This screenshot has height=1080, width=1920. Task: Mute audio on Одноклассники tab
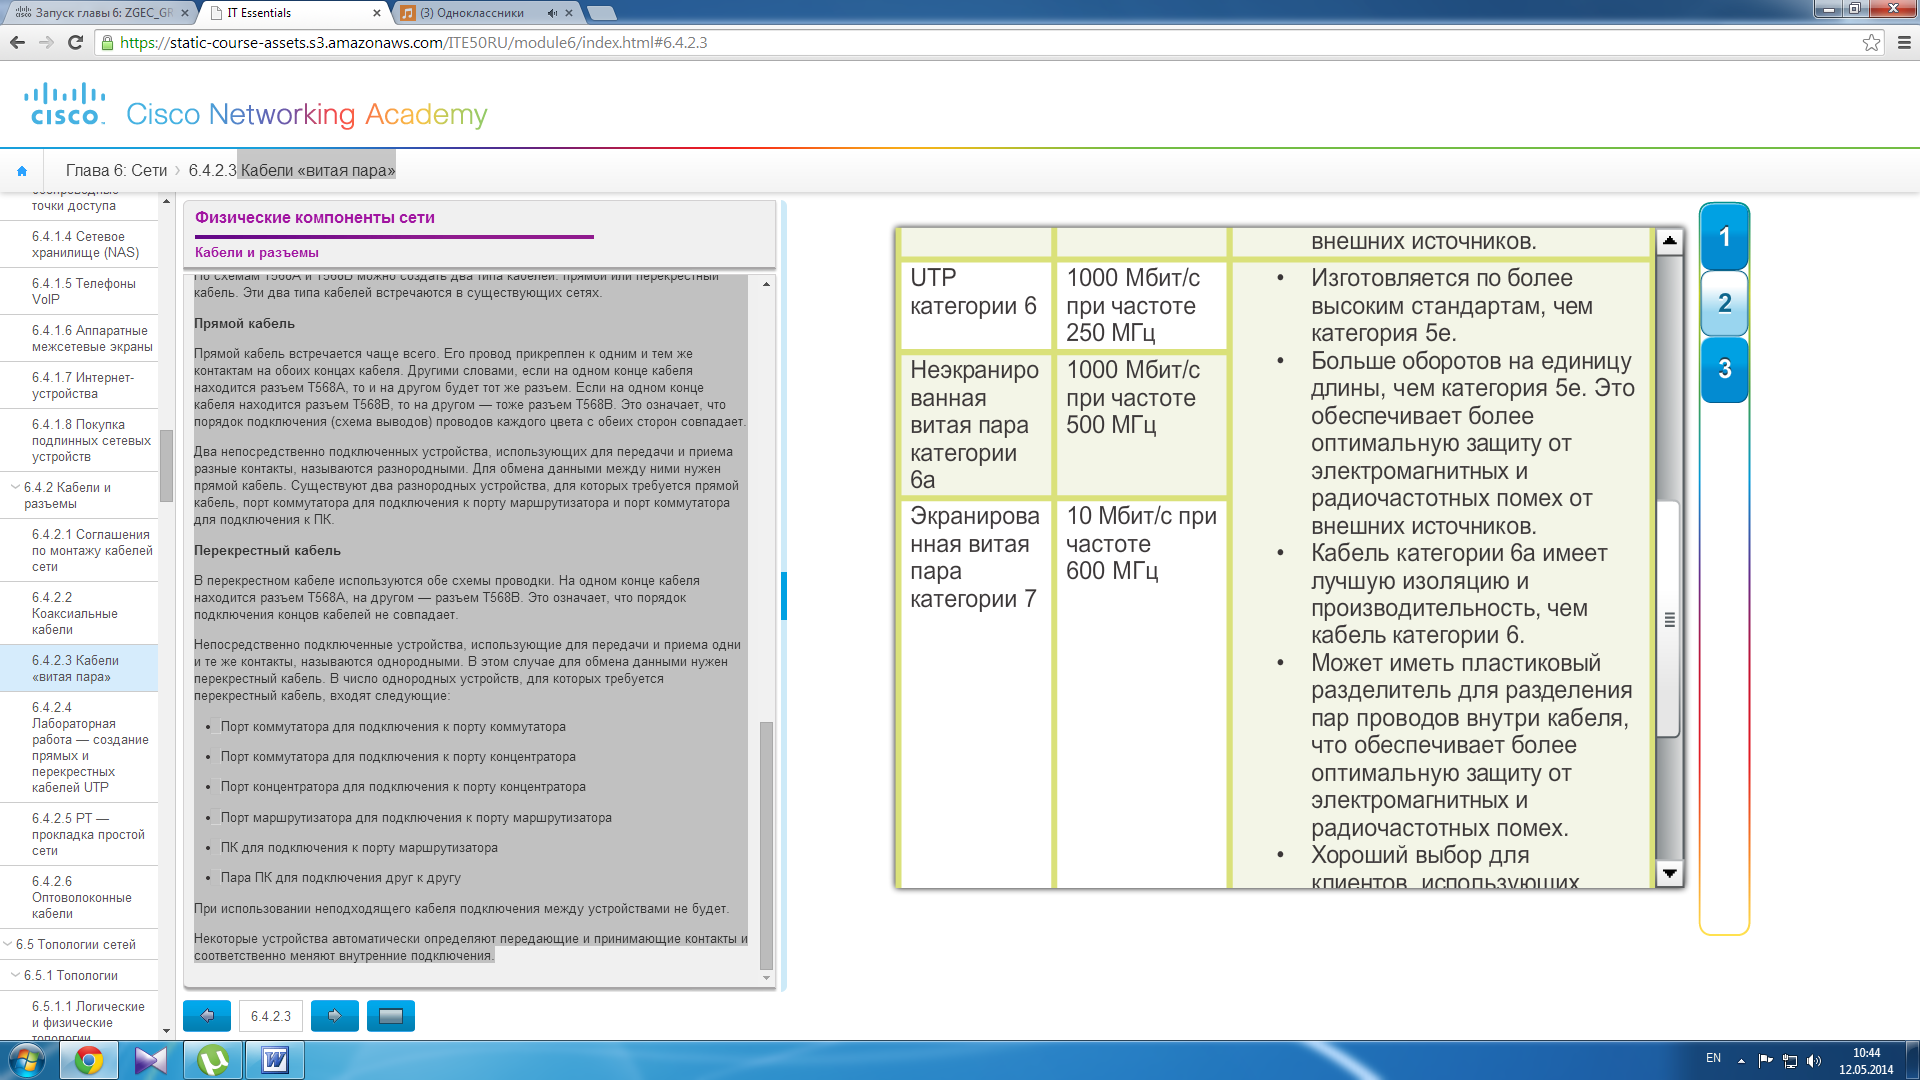pyautogui.click(x=552, y=13)
